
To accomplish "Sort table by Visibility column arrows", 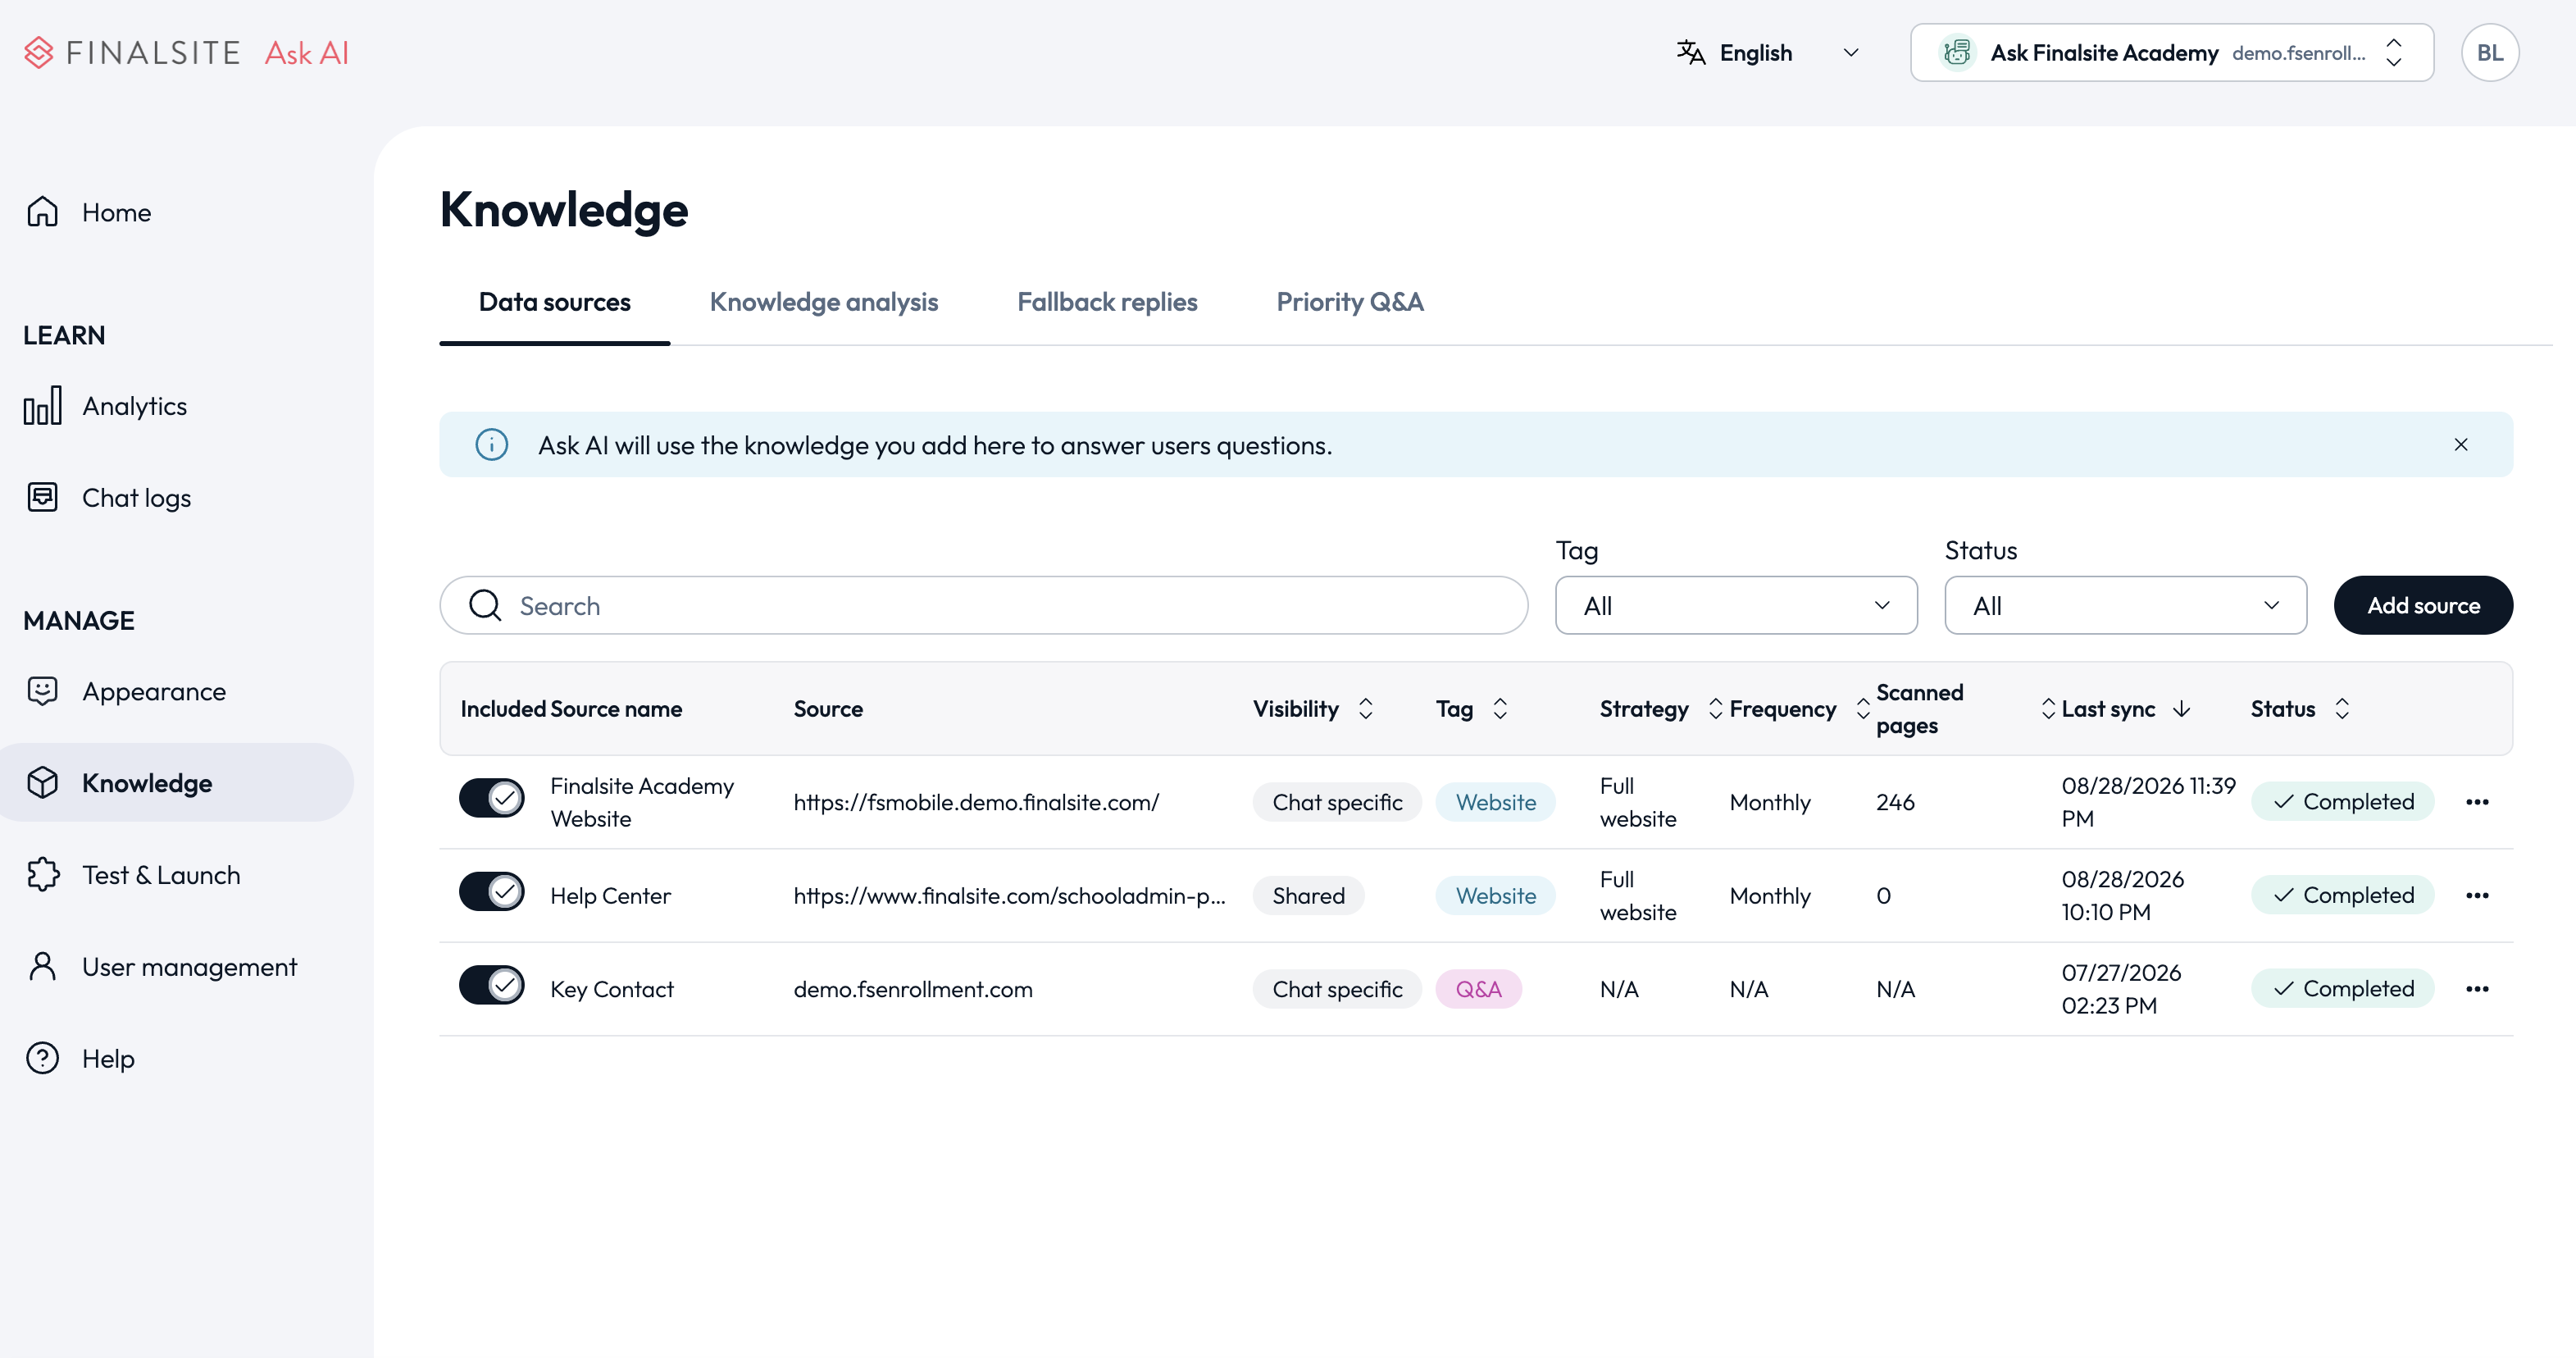I will [x=1366, y=709].
